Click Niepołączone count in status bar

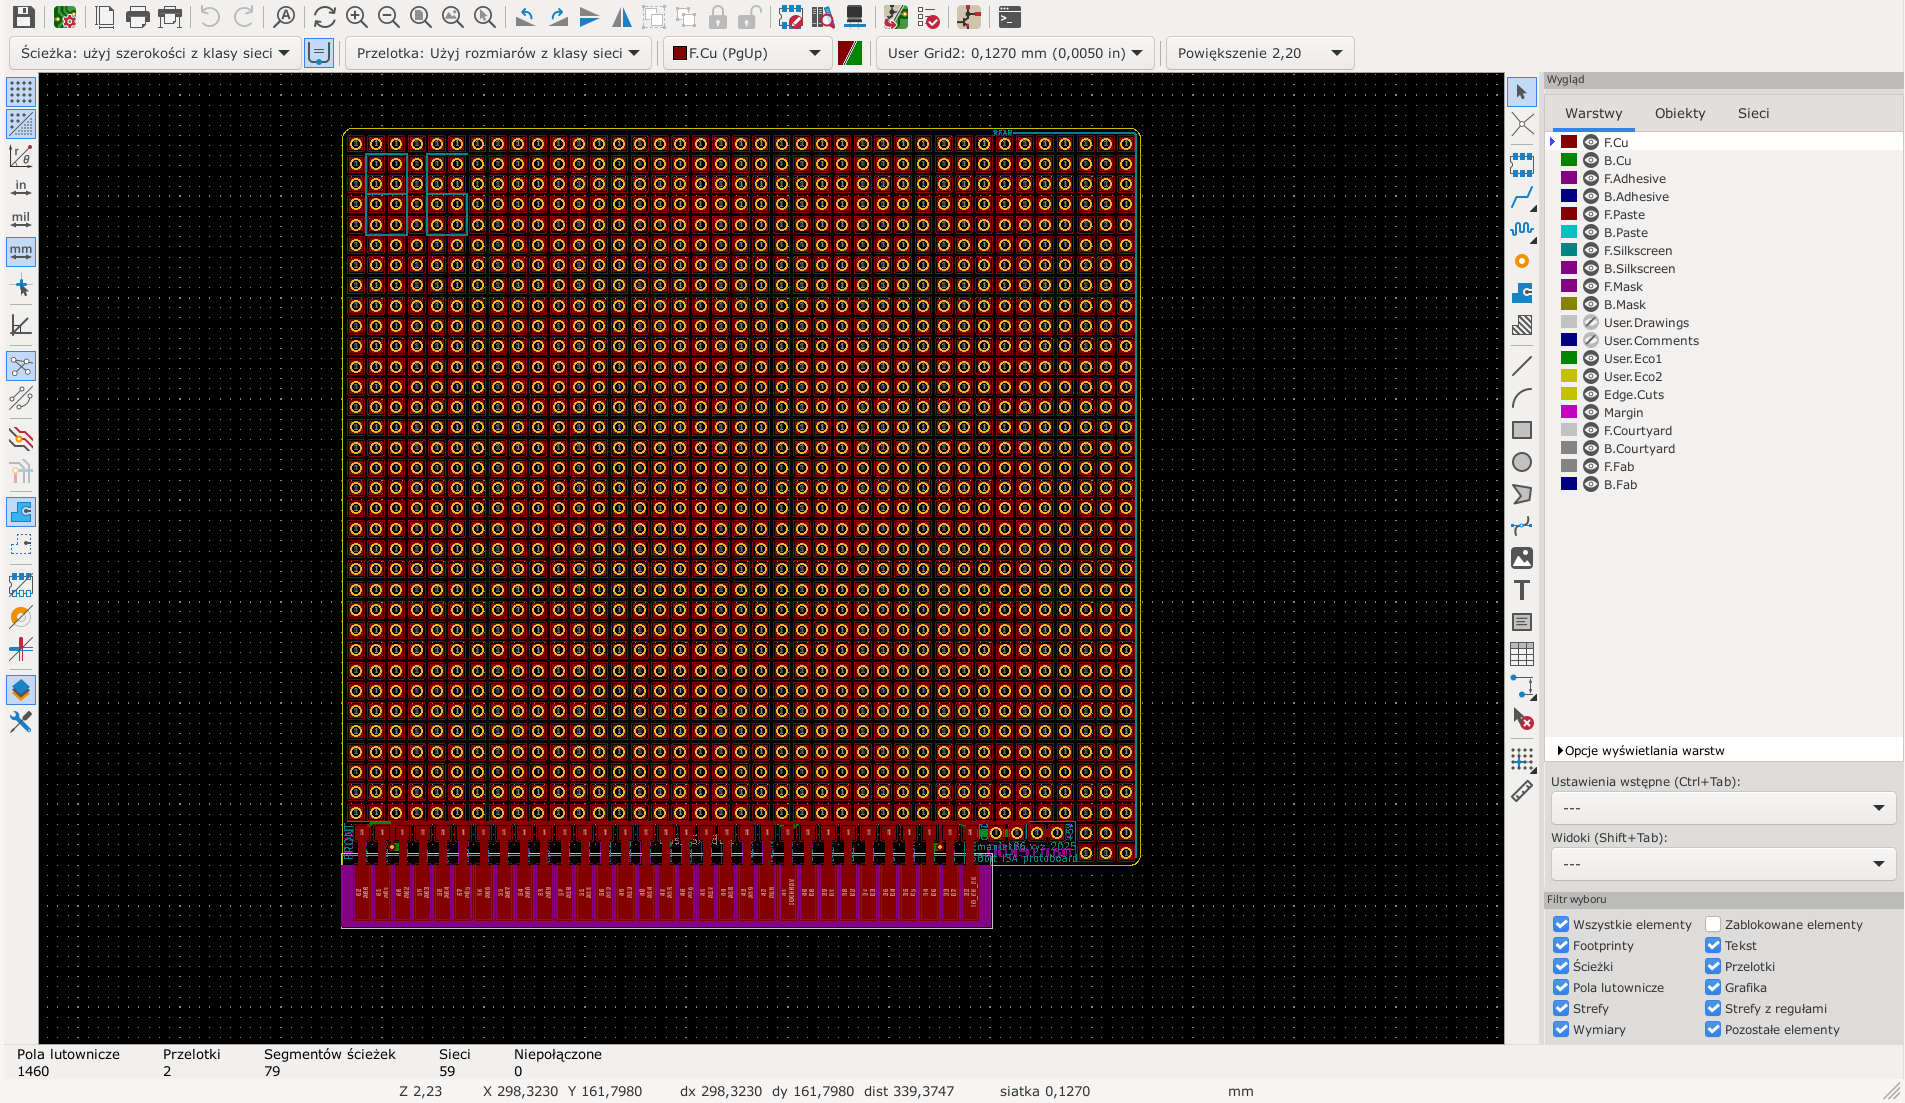pos(557,1062)
